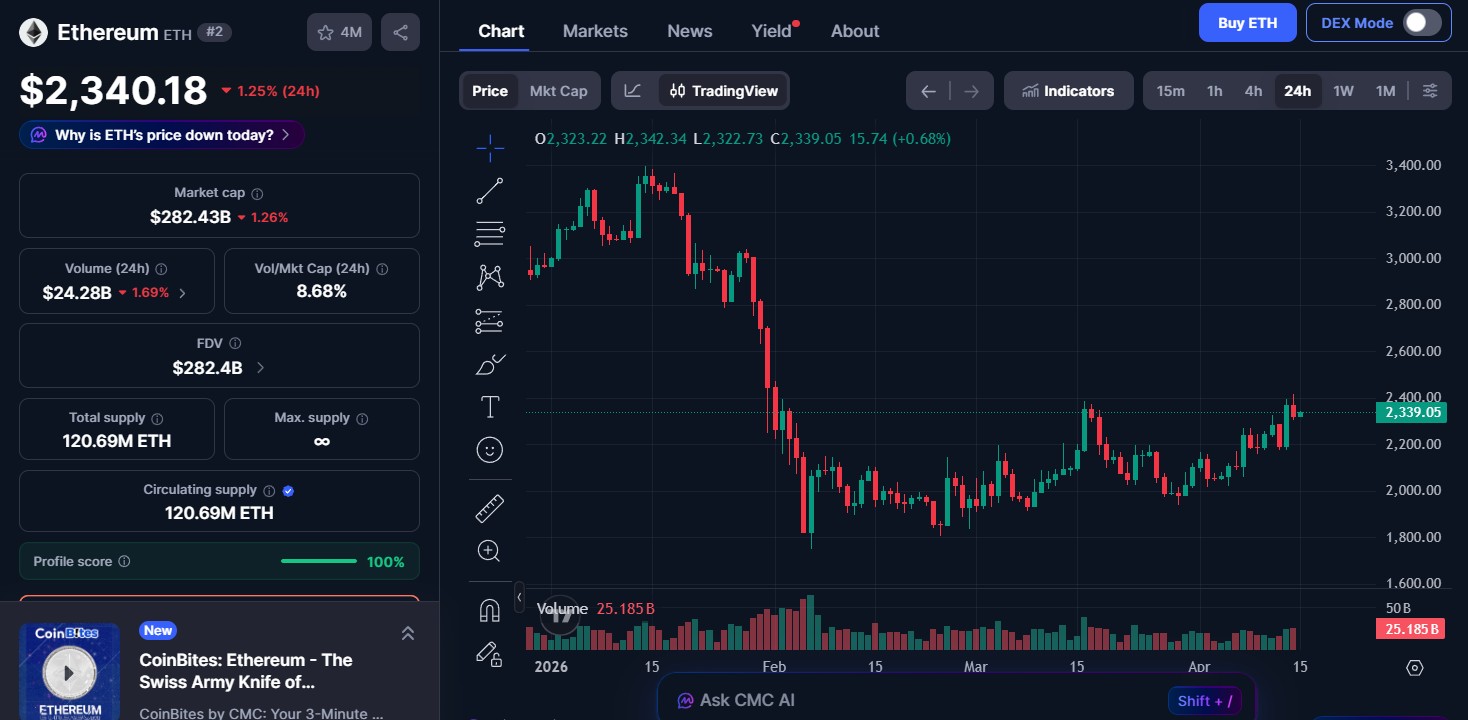Expand the Volume 24h details arrow

182,293
